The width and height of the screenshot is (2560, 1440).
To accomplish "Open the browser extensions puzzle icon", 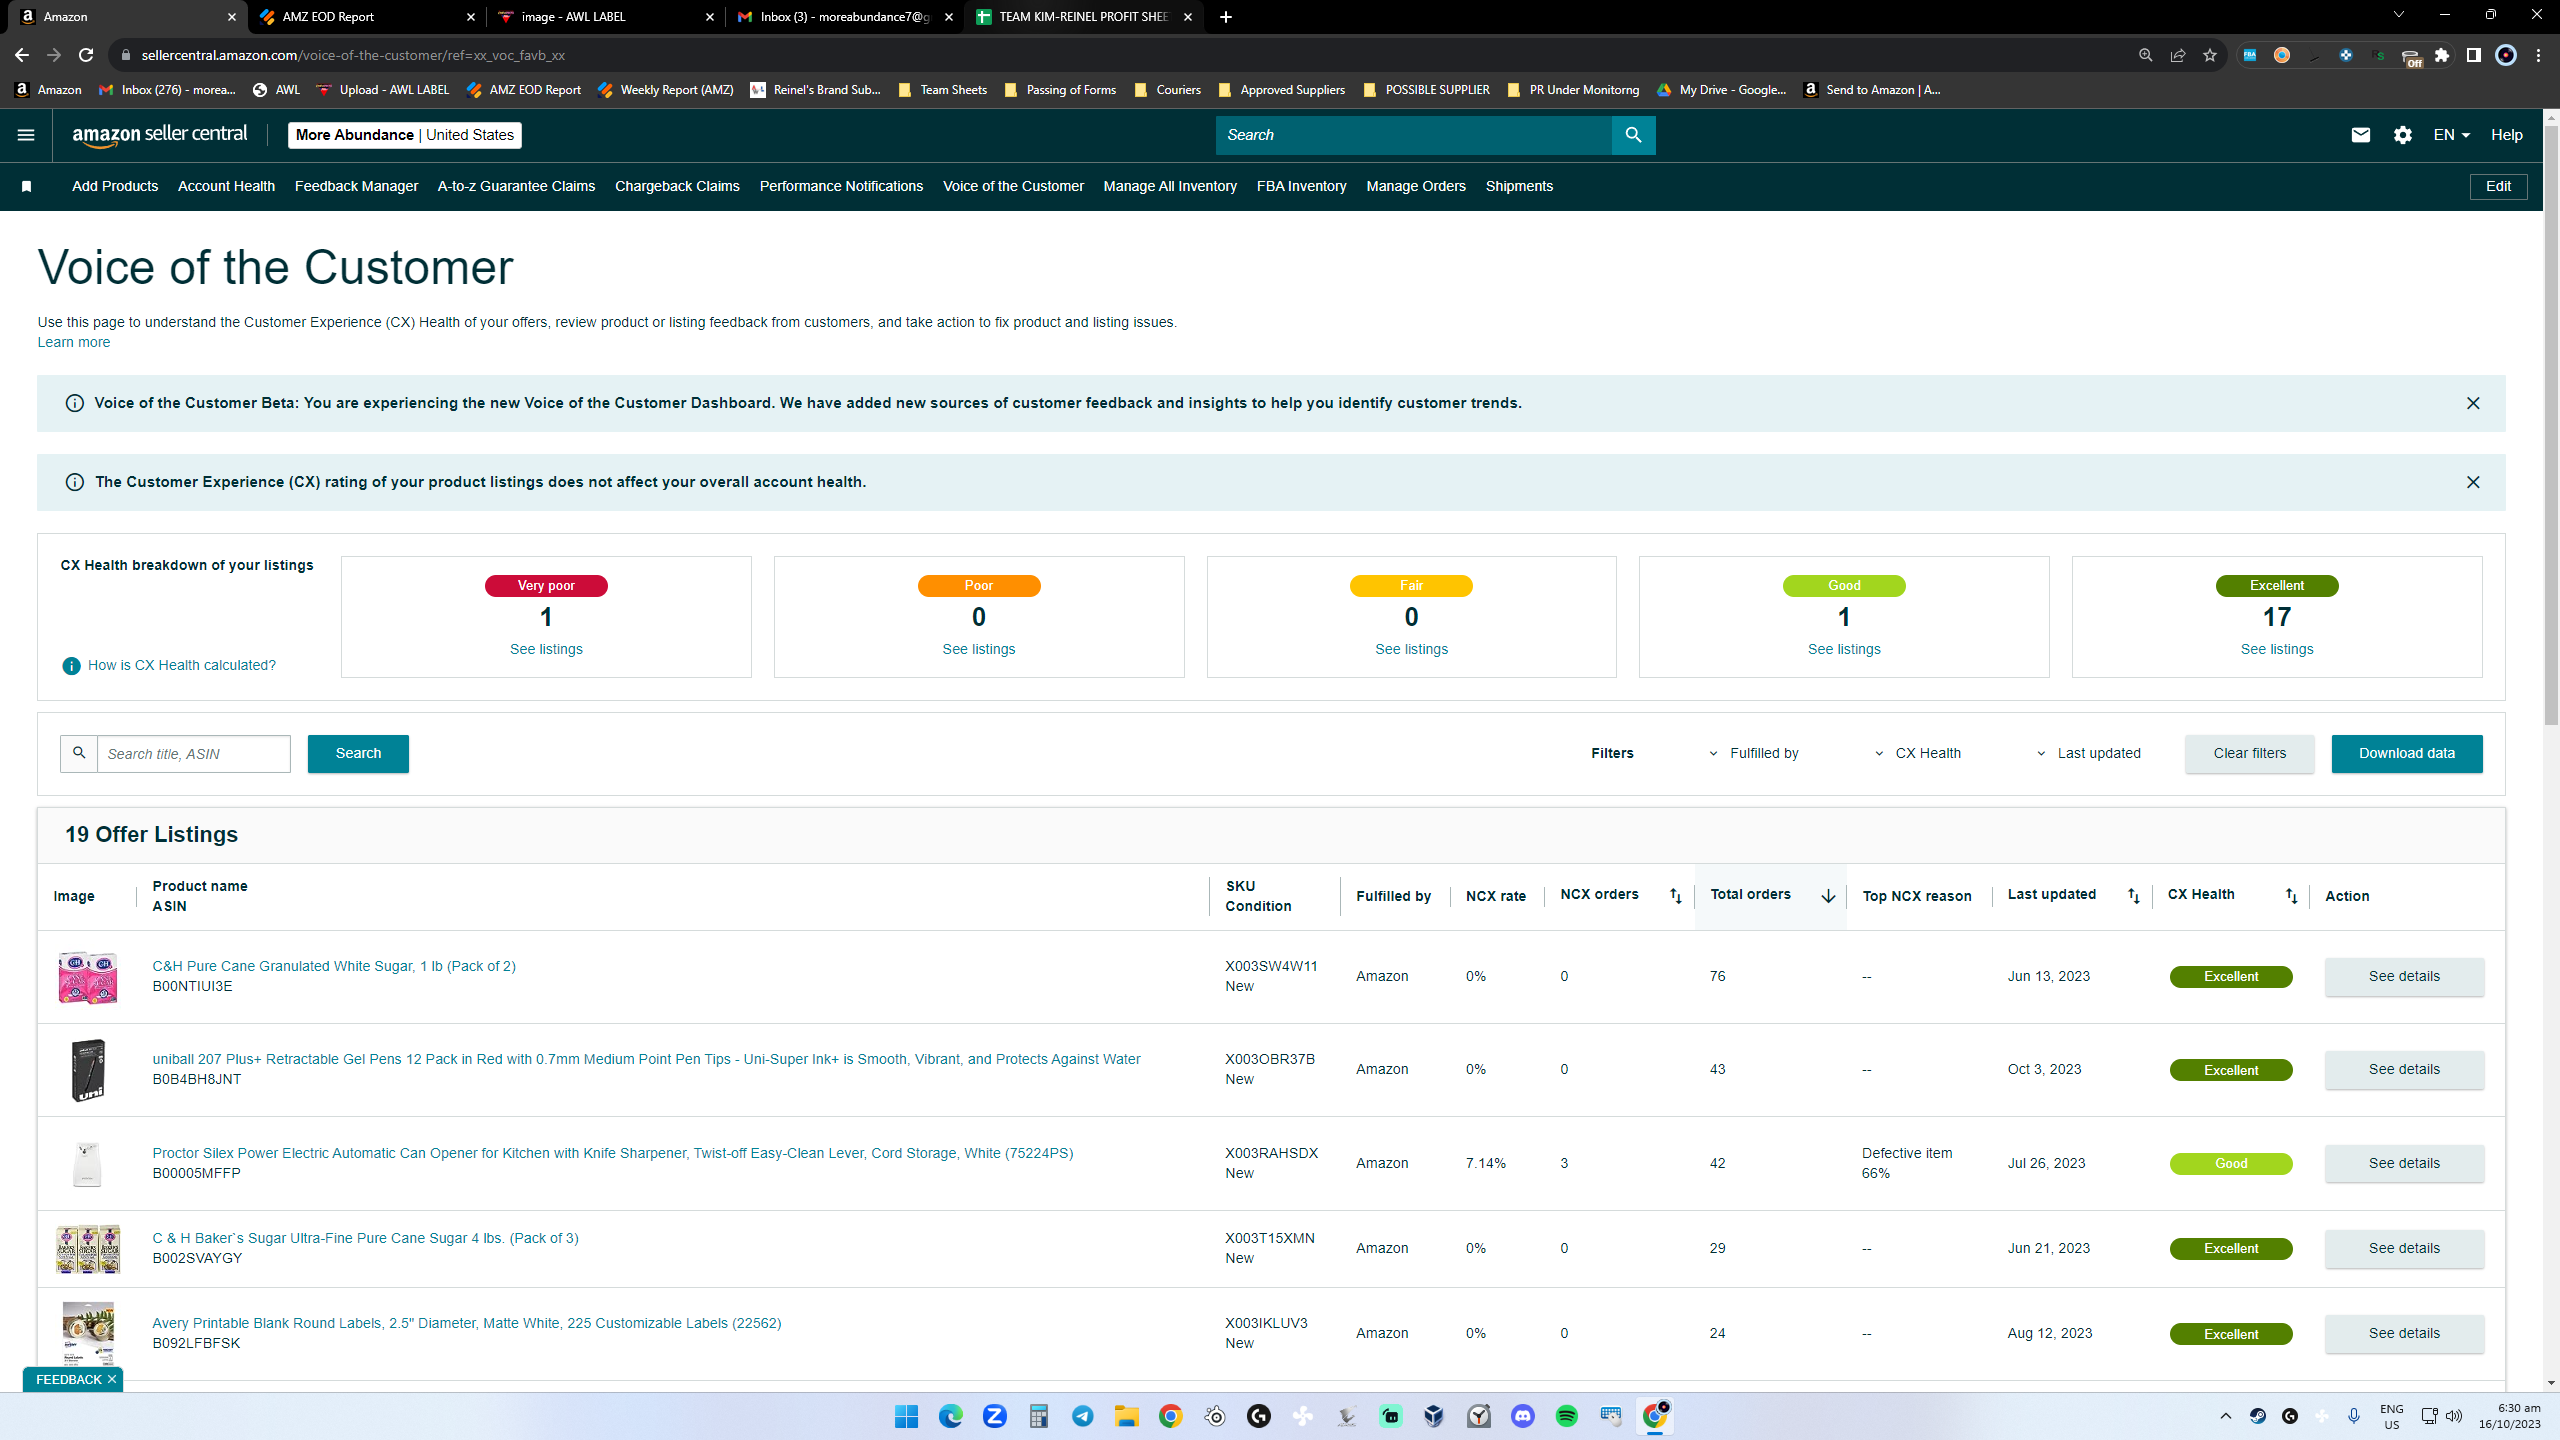I will click(2442, 55).
